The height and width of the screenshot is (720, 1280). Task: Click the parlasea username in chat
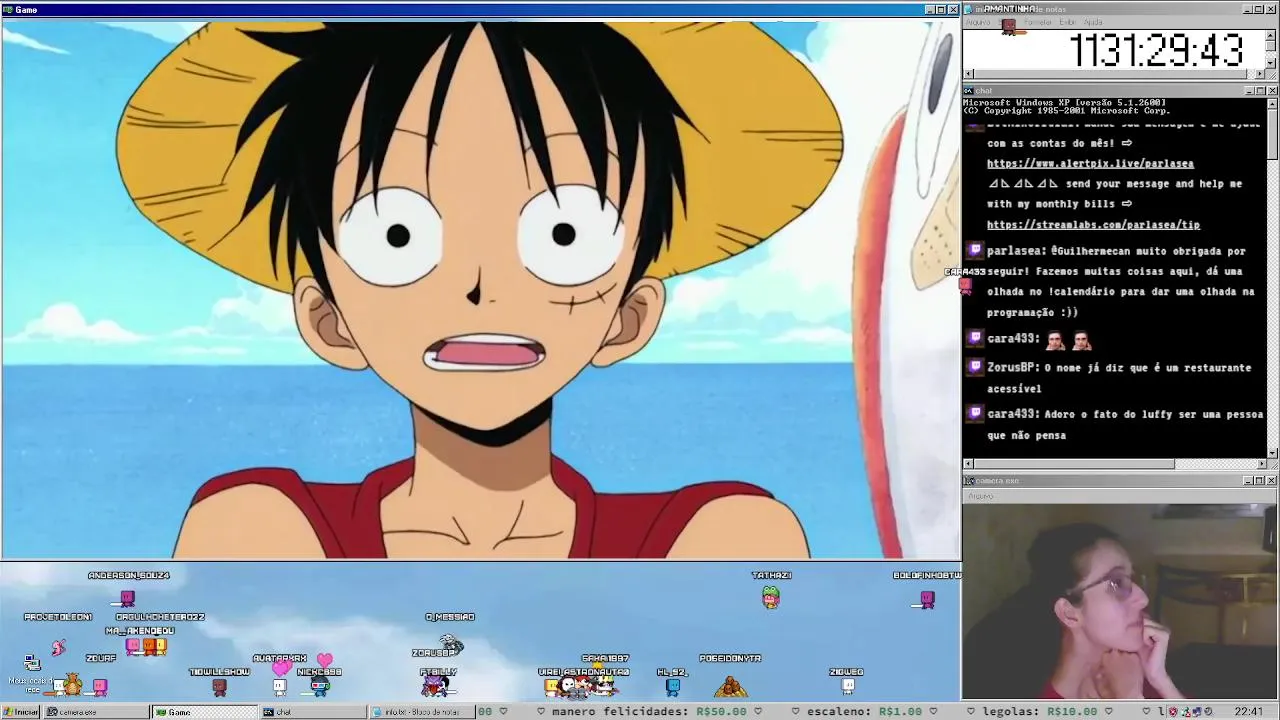point(1013,251)
